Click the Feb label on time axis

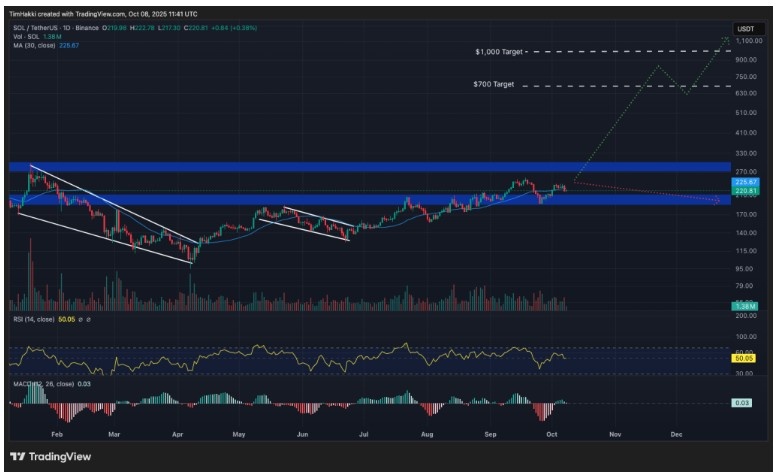[x=57, y=434]
